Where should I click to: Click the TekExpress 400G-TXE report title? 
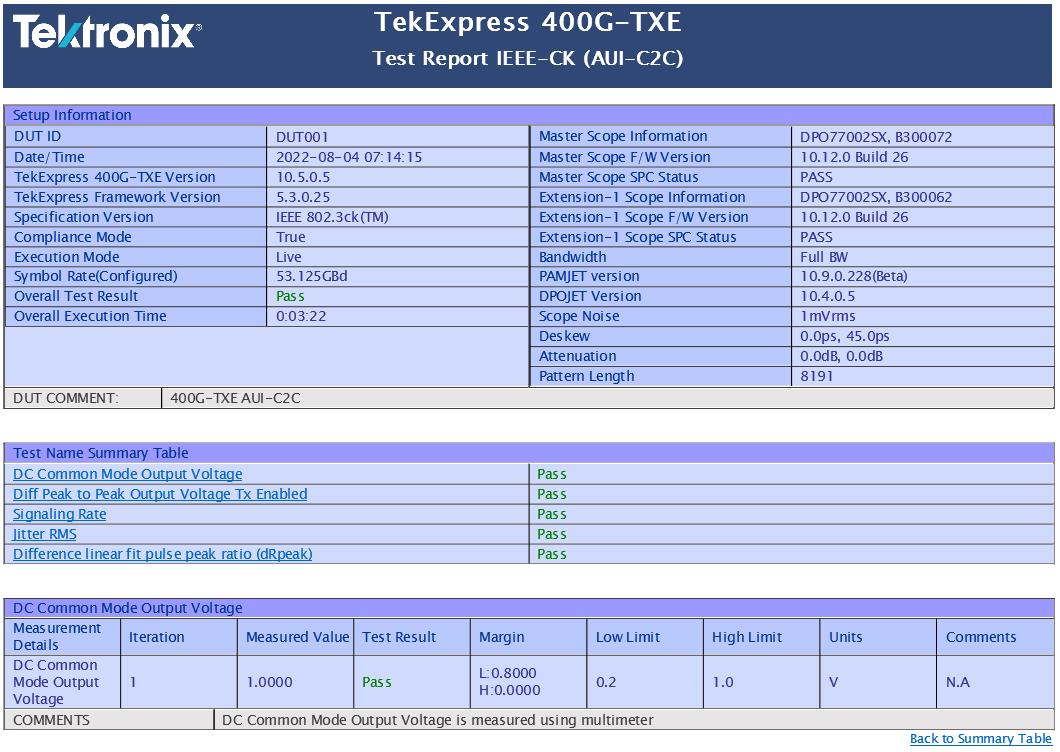tap(528, 22)
